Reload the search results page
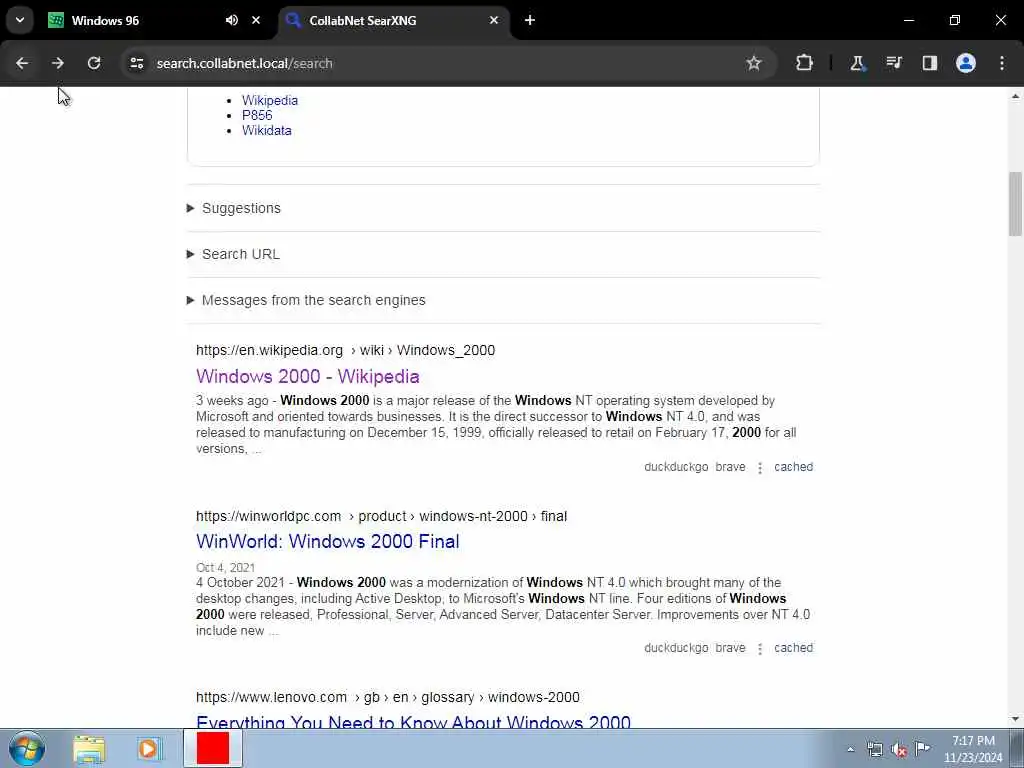 (94, 63)
